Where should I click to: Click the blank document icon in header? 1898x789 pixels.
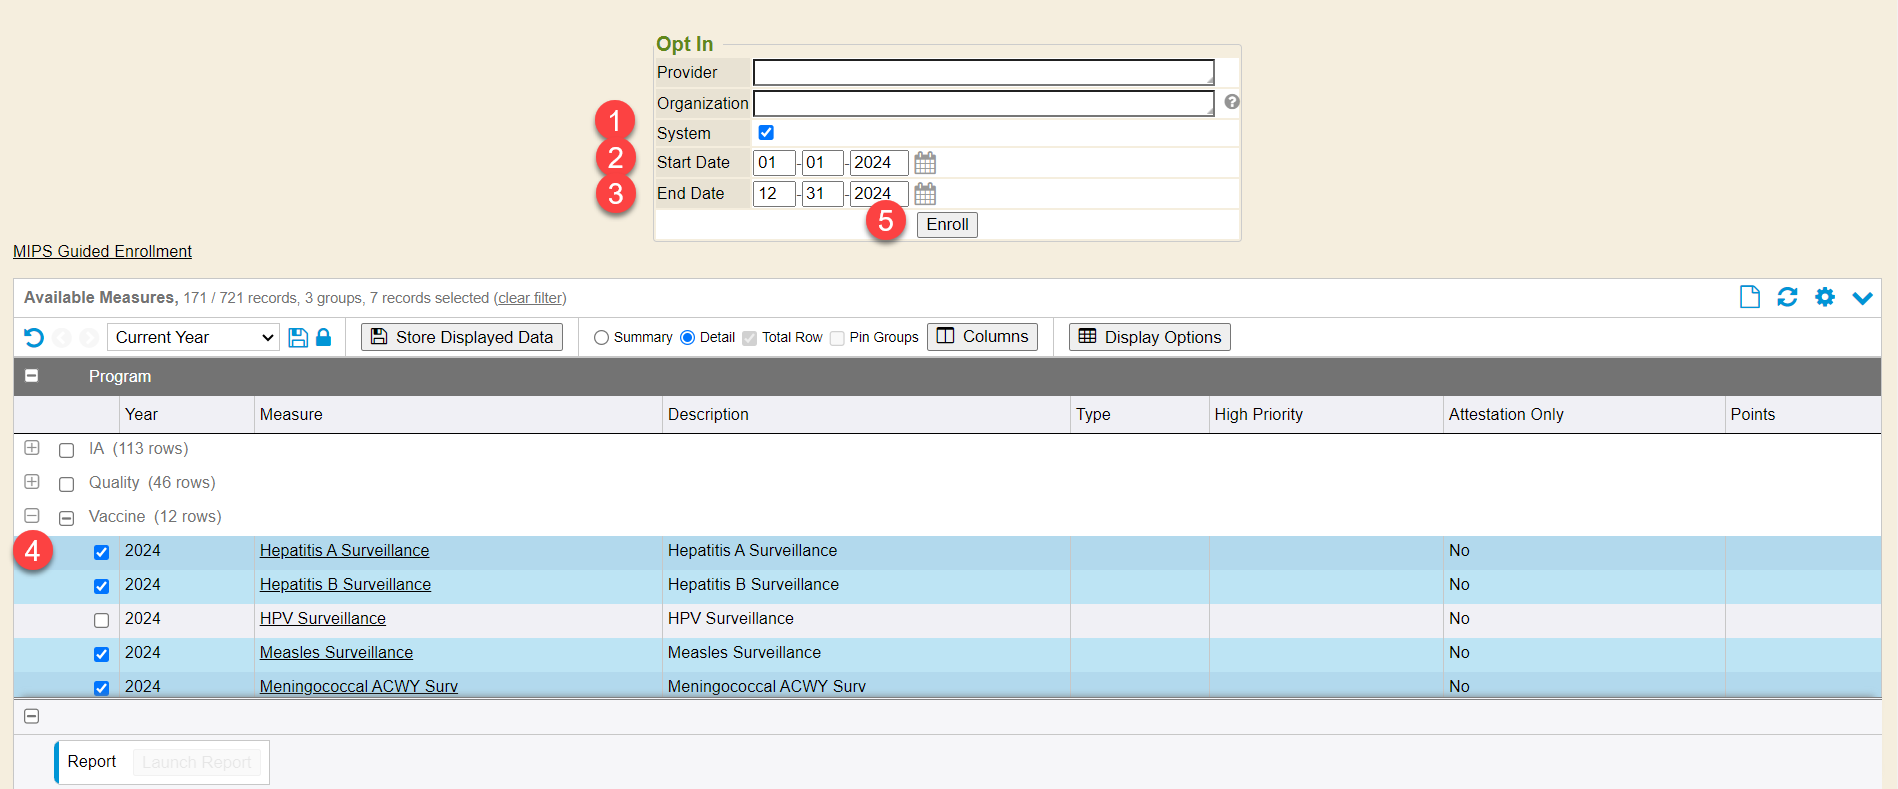1749,297
